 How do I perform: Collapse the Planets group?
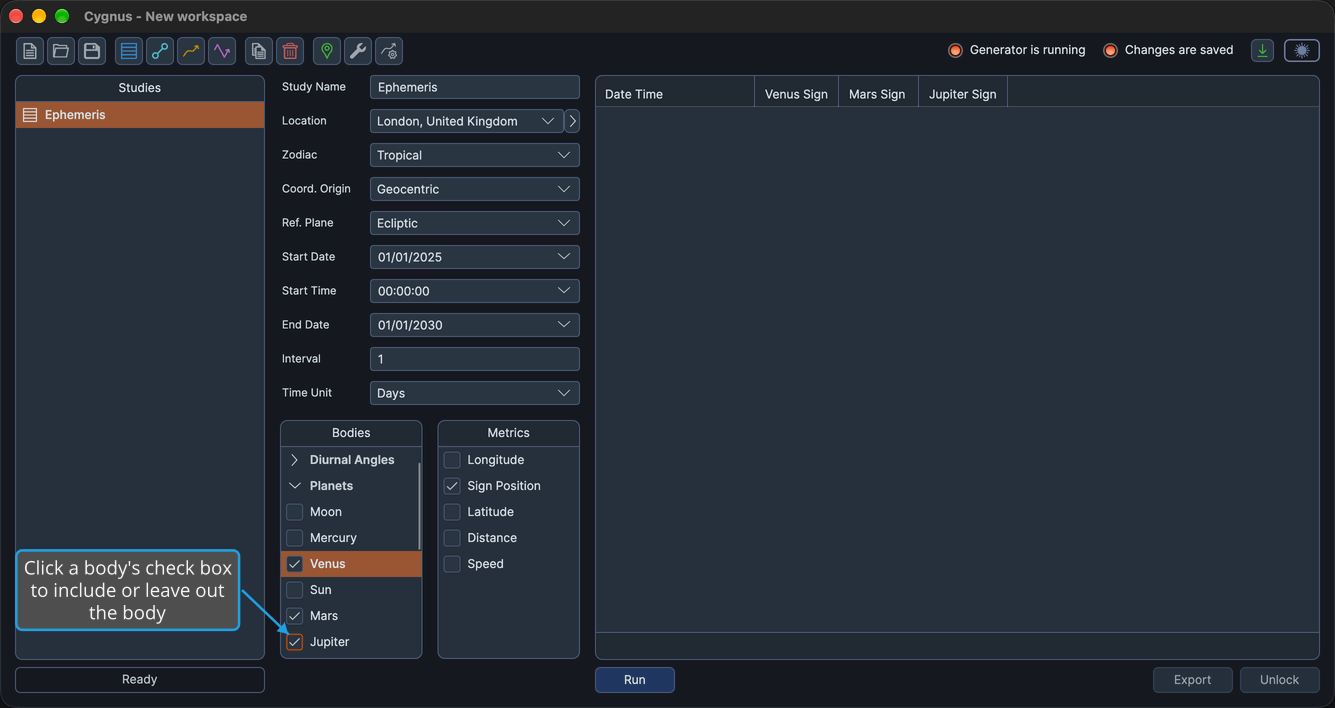(x=295, y=486)
